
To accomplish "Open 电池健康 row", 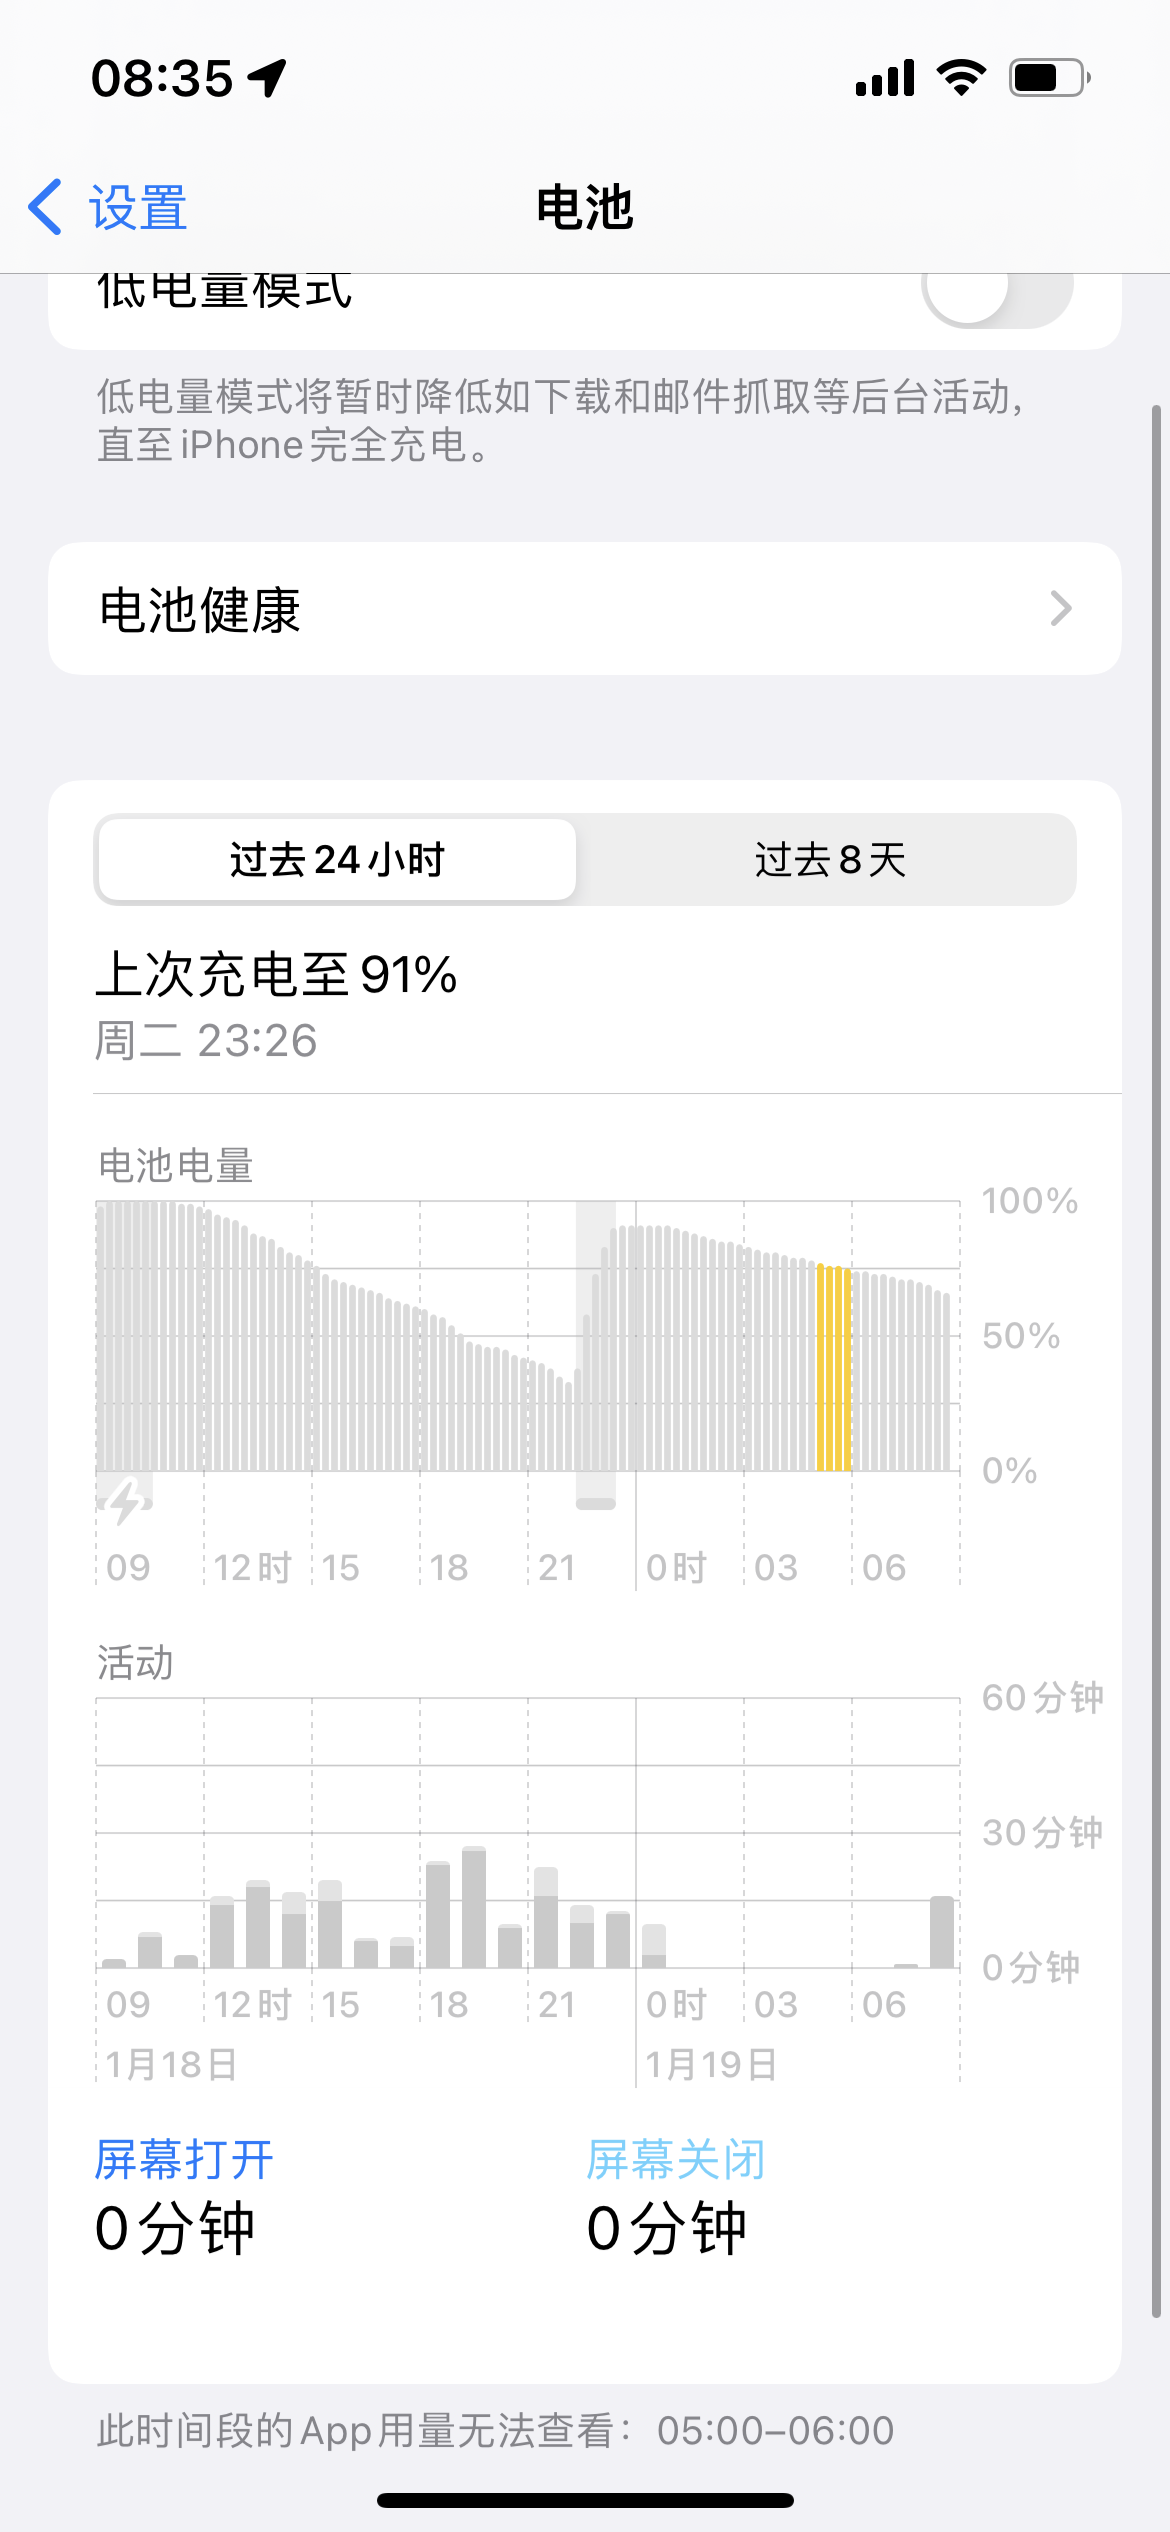I will coord(584,609).
